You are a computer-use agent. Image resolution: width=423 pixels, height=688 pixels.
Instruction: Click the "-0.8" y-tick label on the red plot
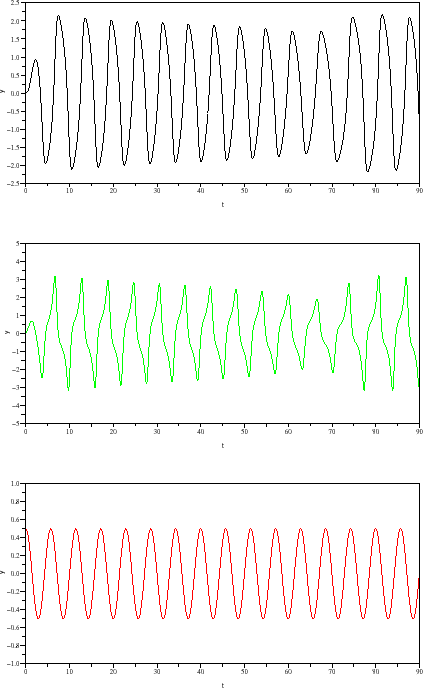(14, 645)
